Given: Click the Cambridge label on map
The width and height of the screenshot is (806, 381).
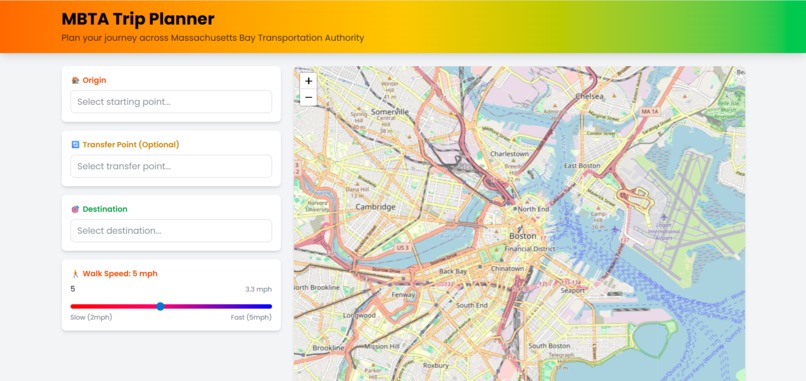Looking at the screenshot, I should (x=375, y=207).
